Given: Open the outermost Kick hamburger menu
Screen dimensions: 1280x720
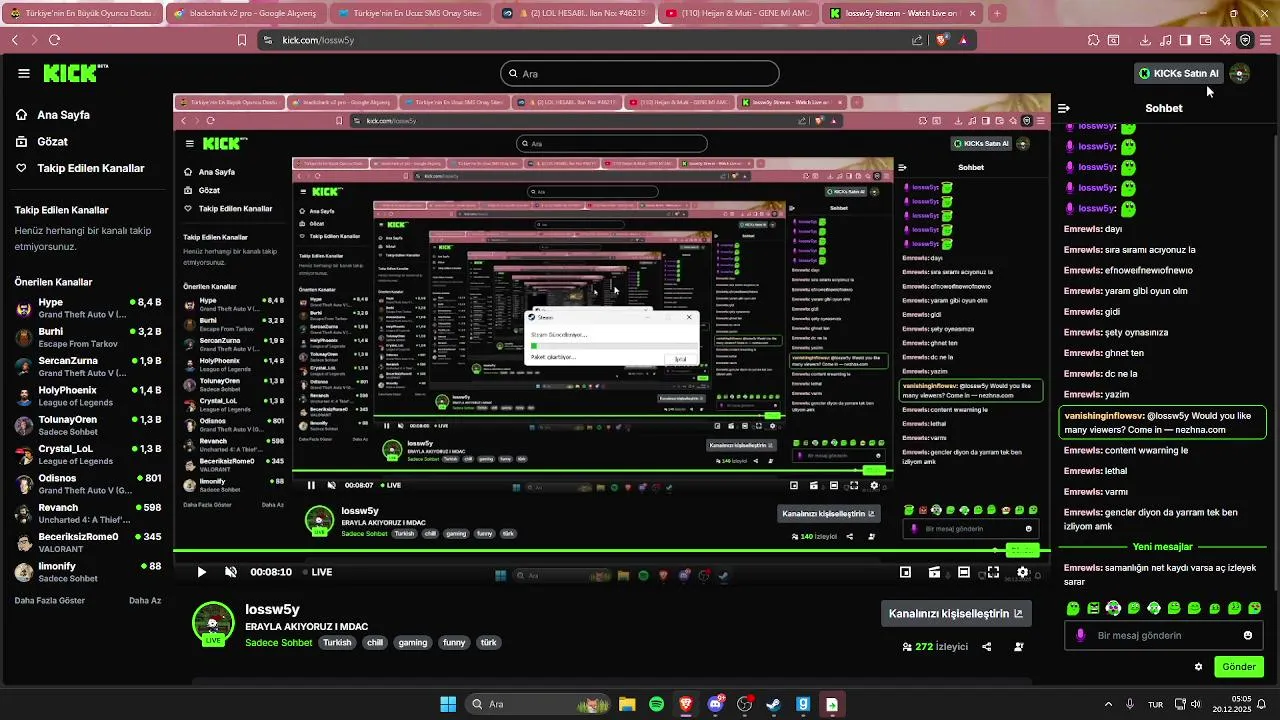Looking at the screenshot, I should point(24,73).
